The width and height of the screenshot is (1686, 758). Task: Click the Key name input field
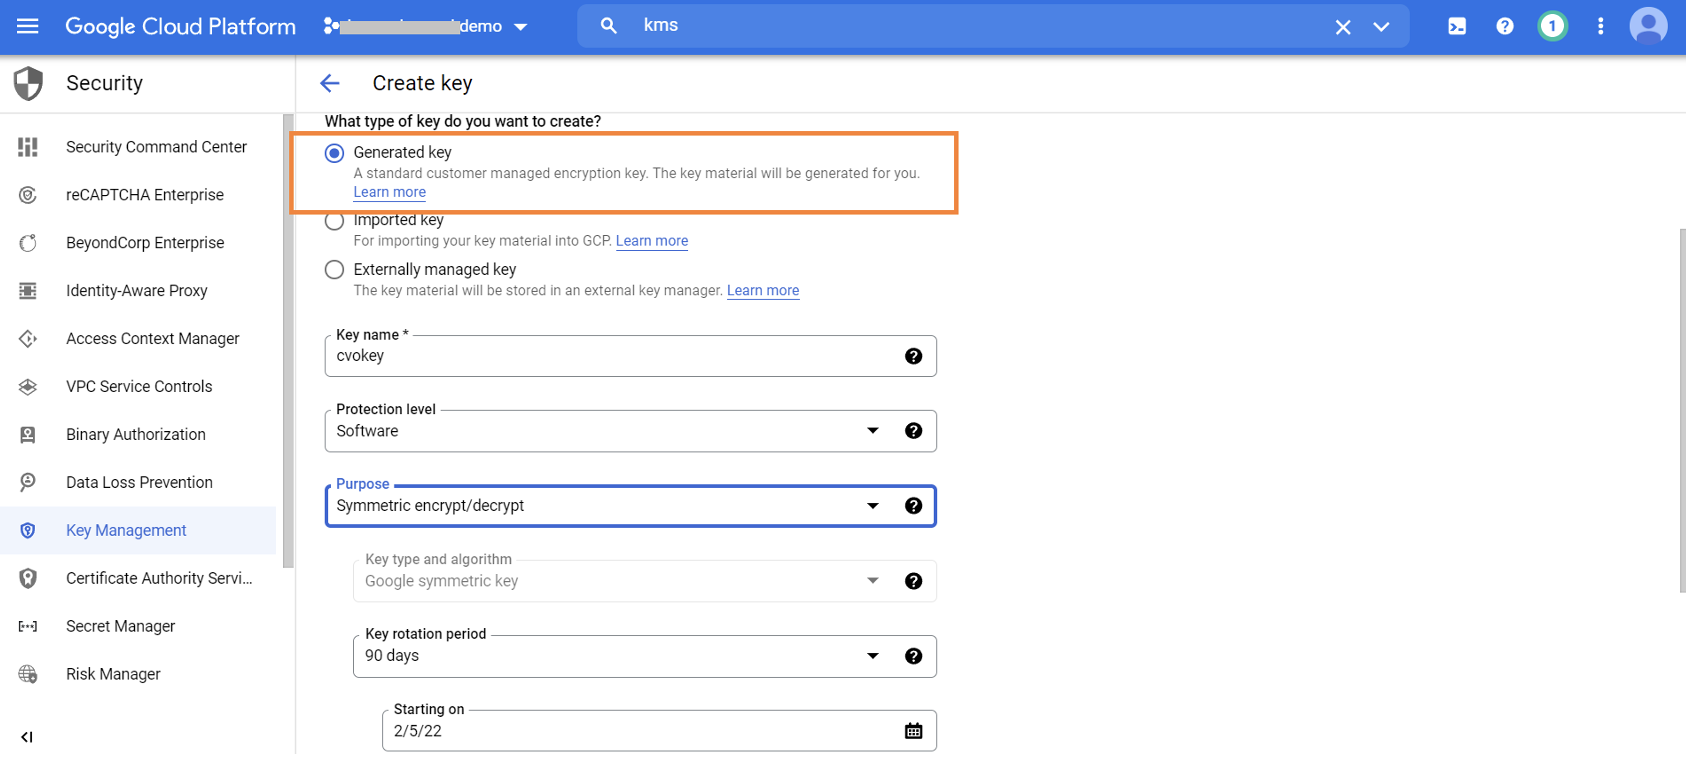click(x=610, y=356)
